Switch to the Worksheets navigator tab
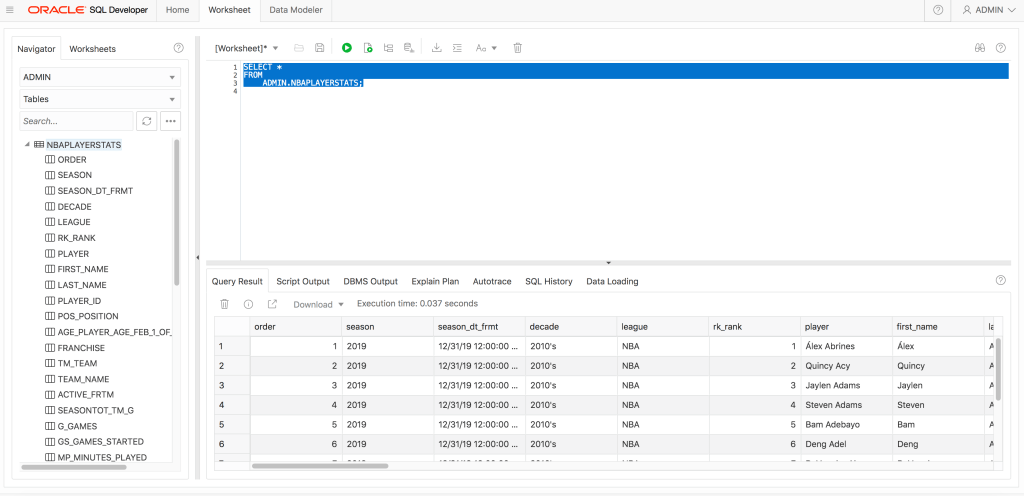The image size is (1024, 496). coord(92,49)
